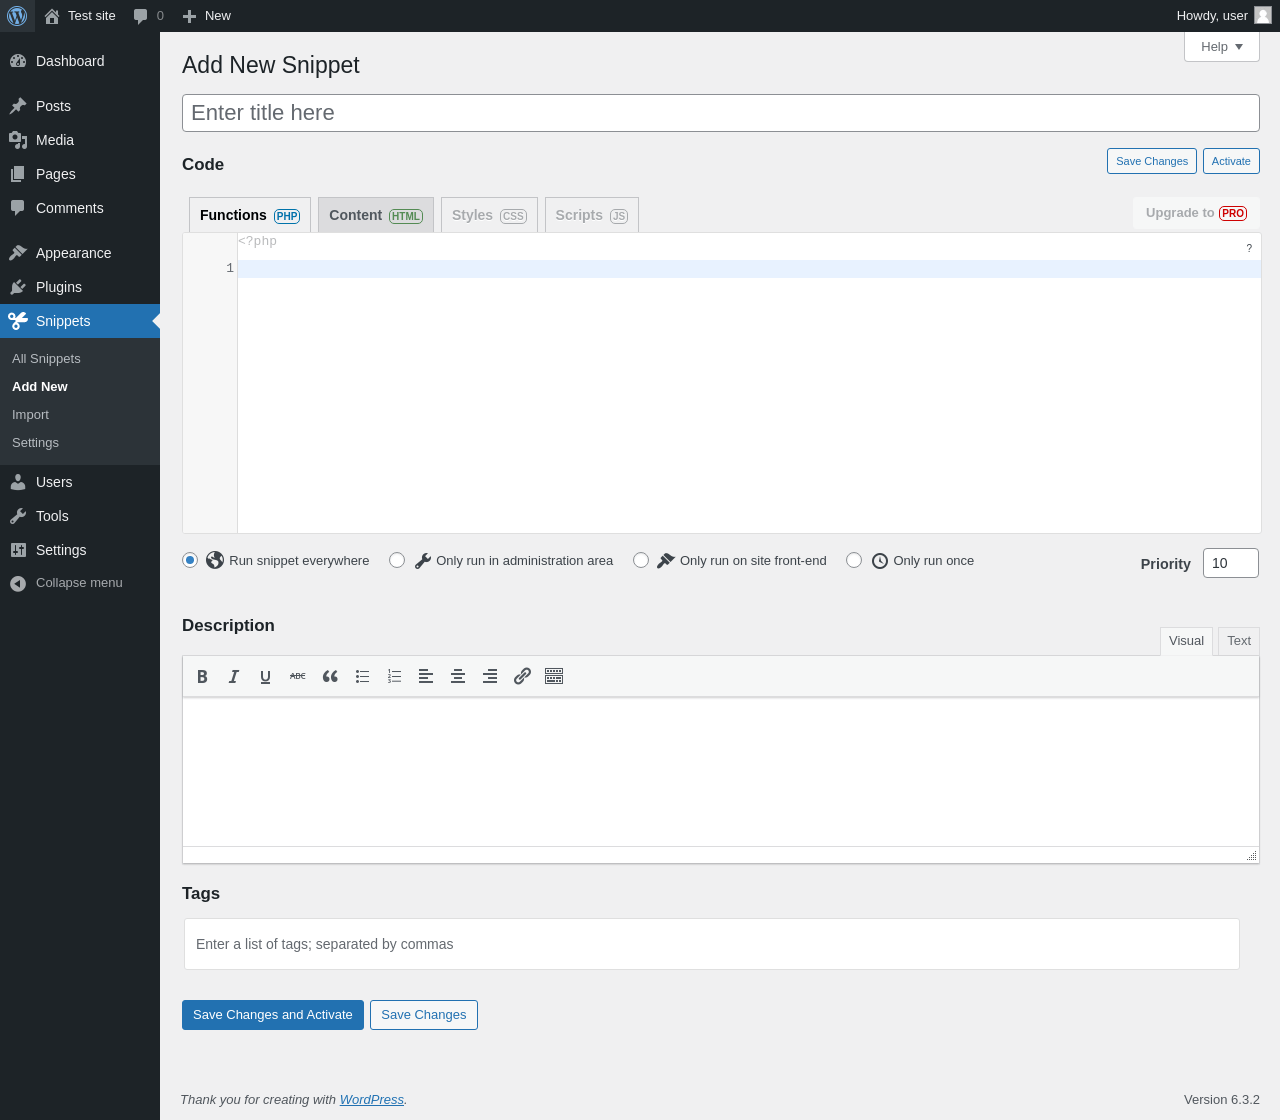Open All Snippets submenu item
Viewport: 1280px width, 1120px height.
(x=46, y=359)
